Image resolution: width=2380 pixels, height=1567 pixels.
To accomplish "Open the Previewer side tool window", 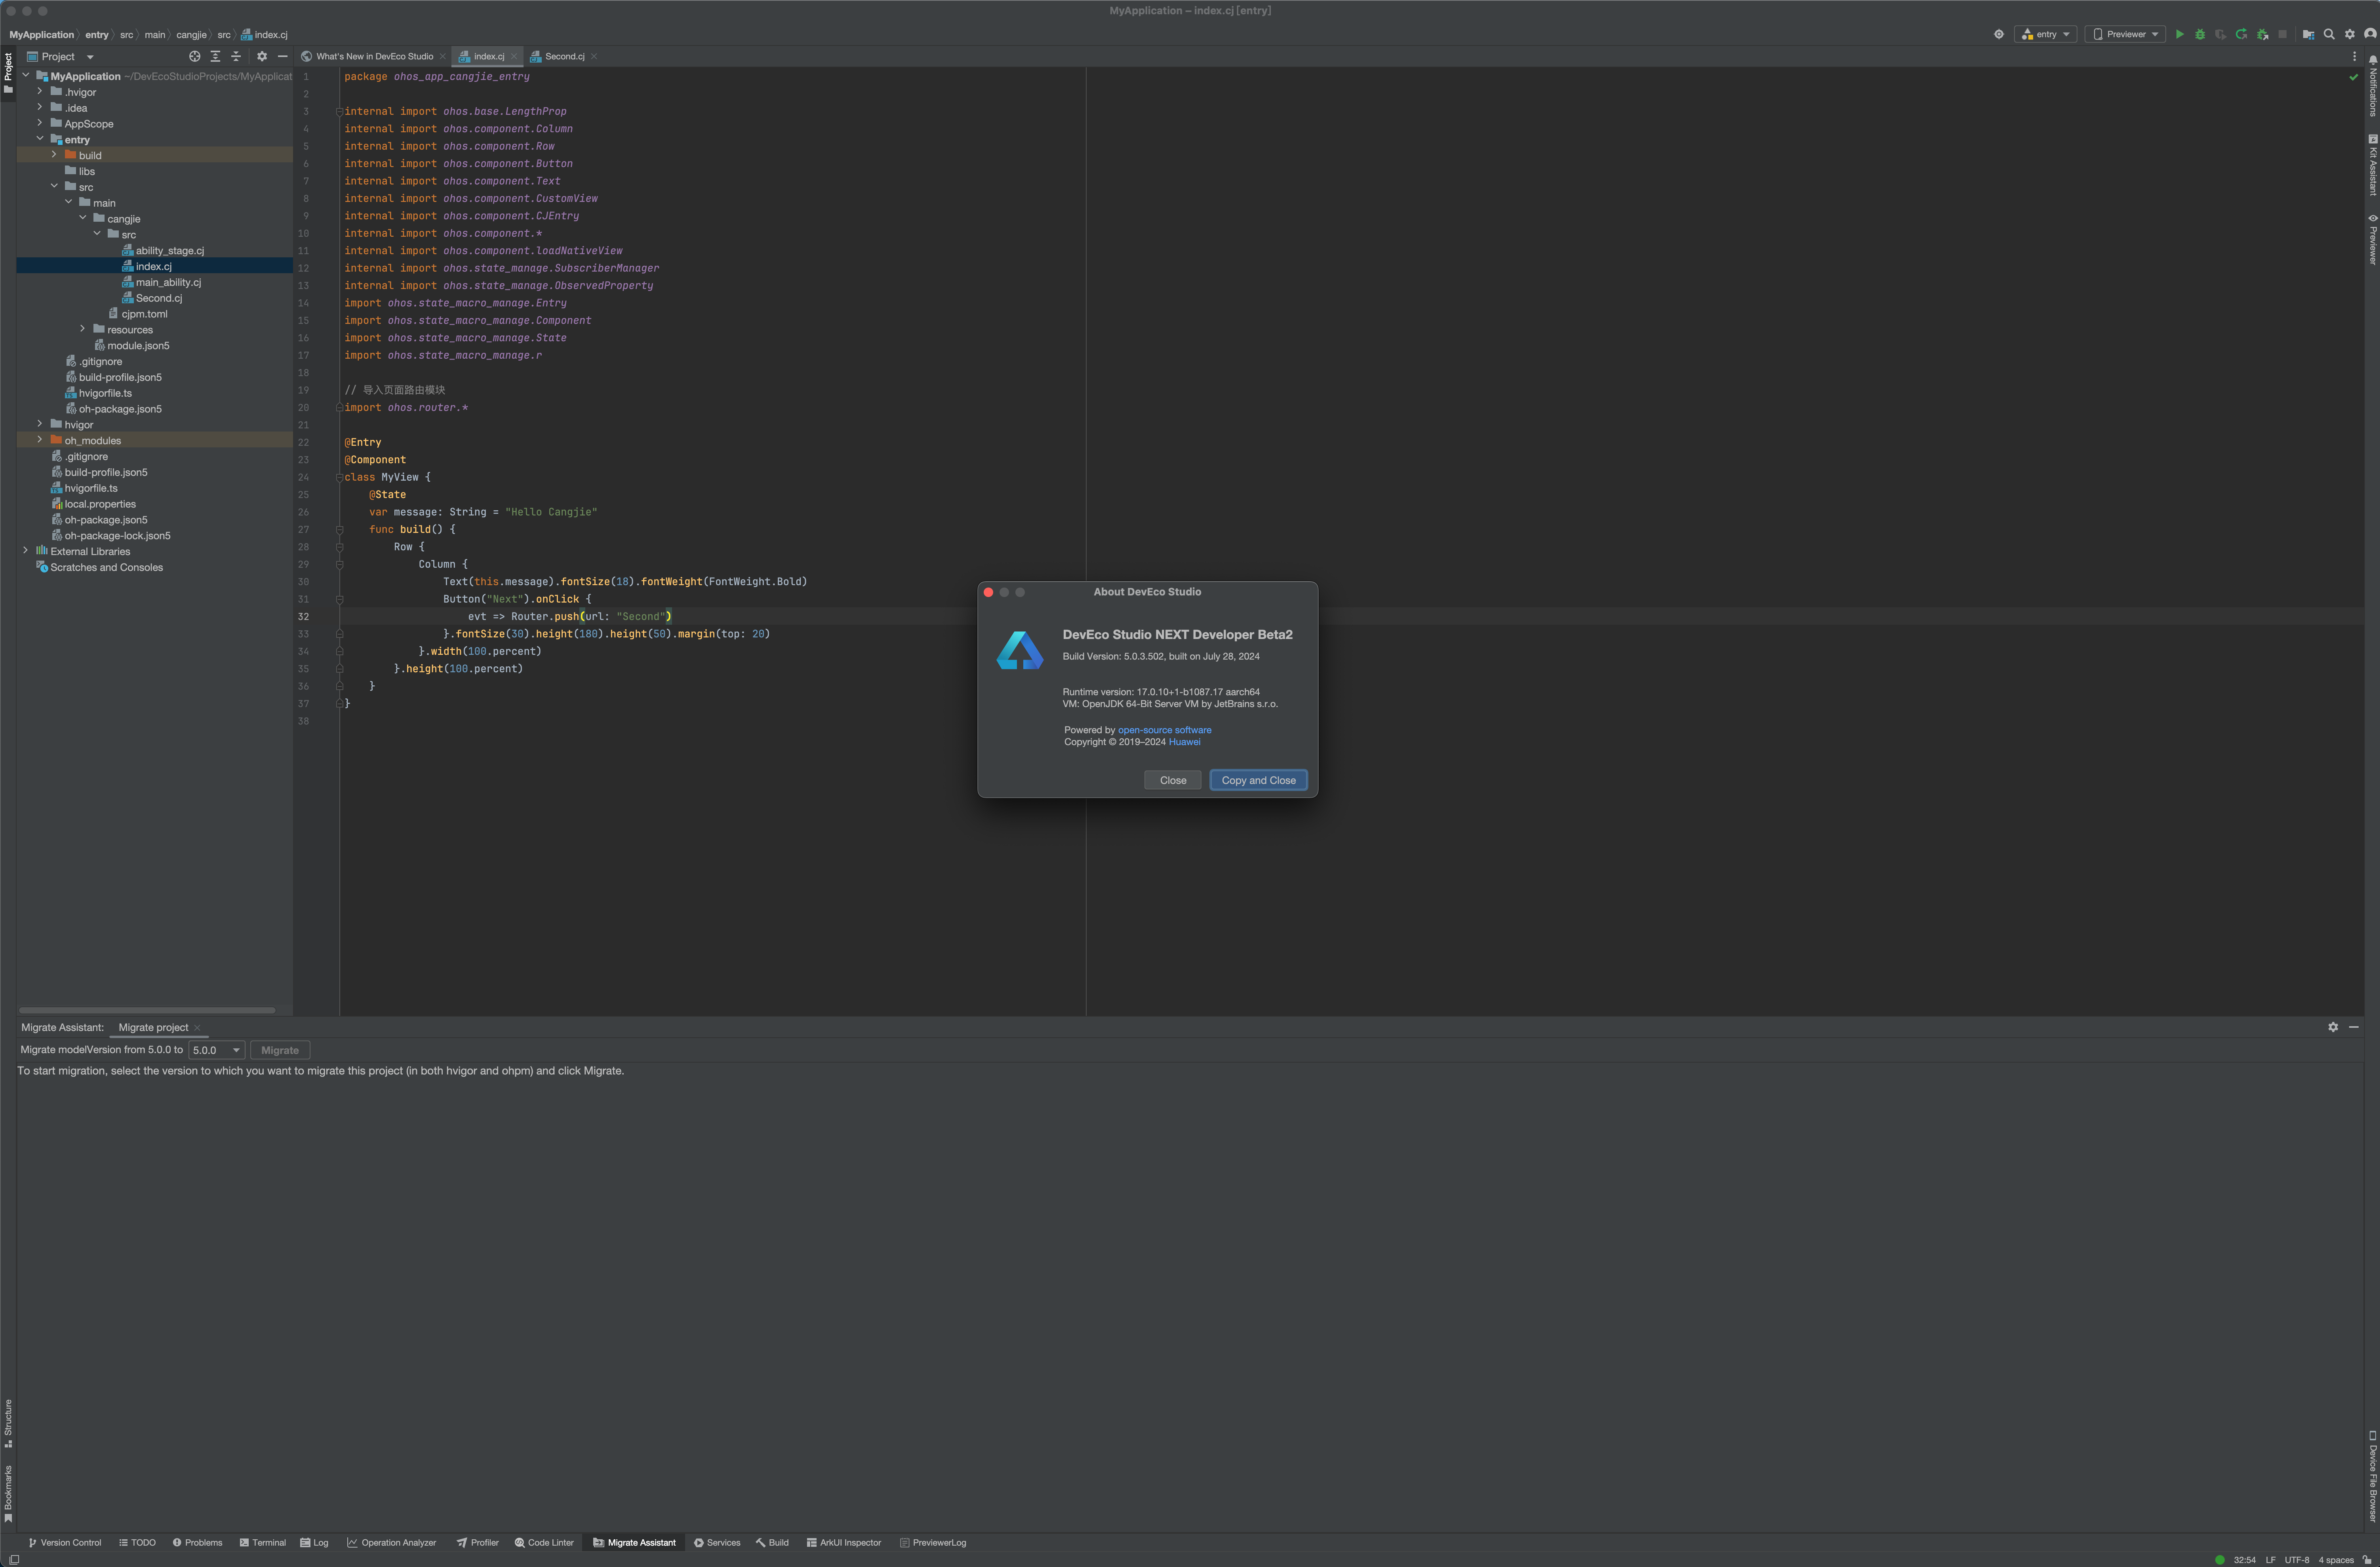I will tap(2372, 239).
